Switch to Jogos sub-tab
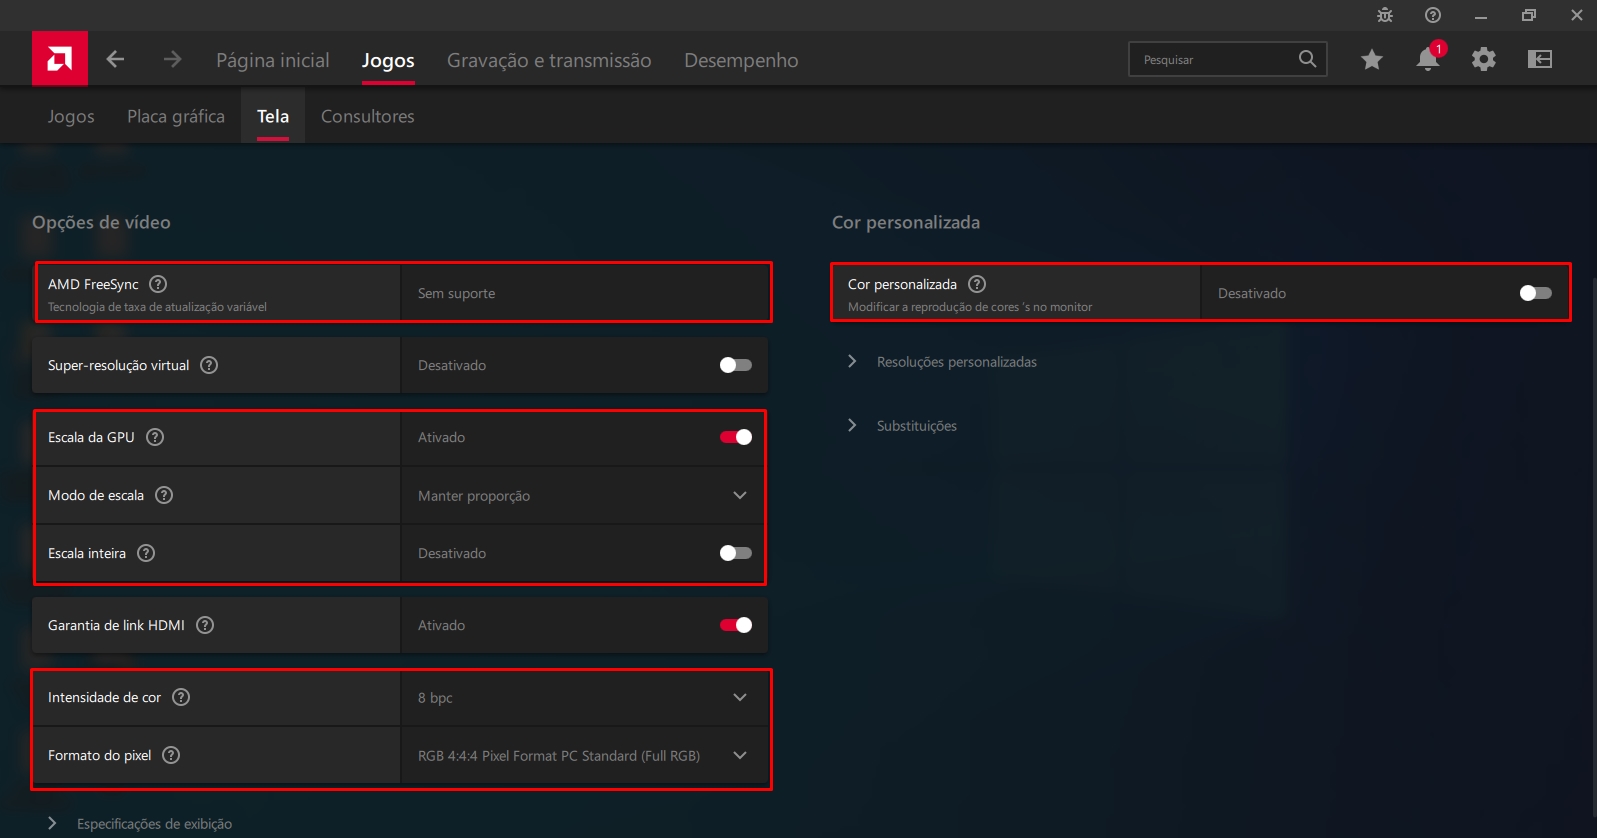 [x=71, y=116]
